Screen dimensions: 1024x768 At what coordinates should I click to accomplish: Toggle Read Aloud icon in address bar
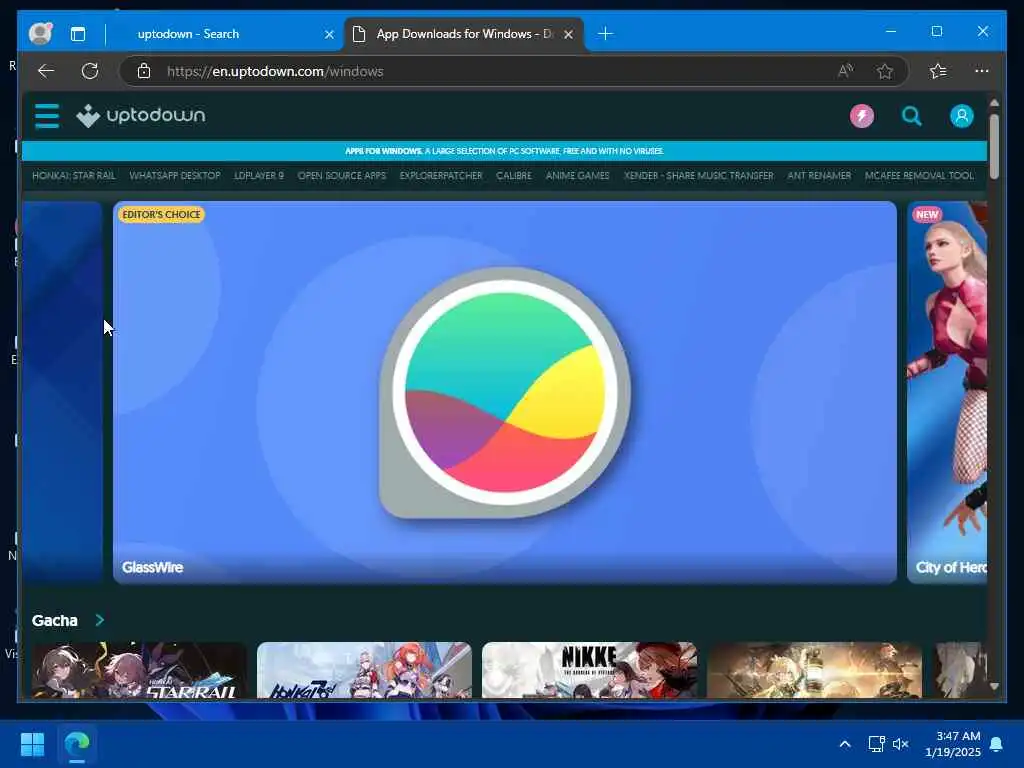point(845,71)
